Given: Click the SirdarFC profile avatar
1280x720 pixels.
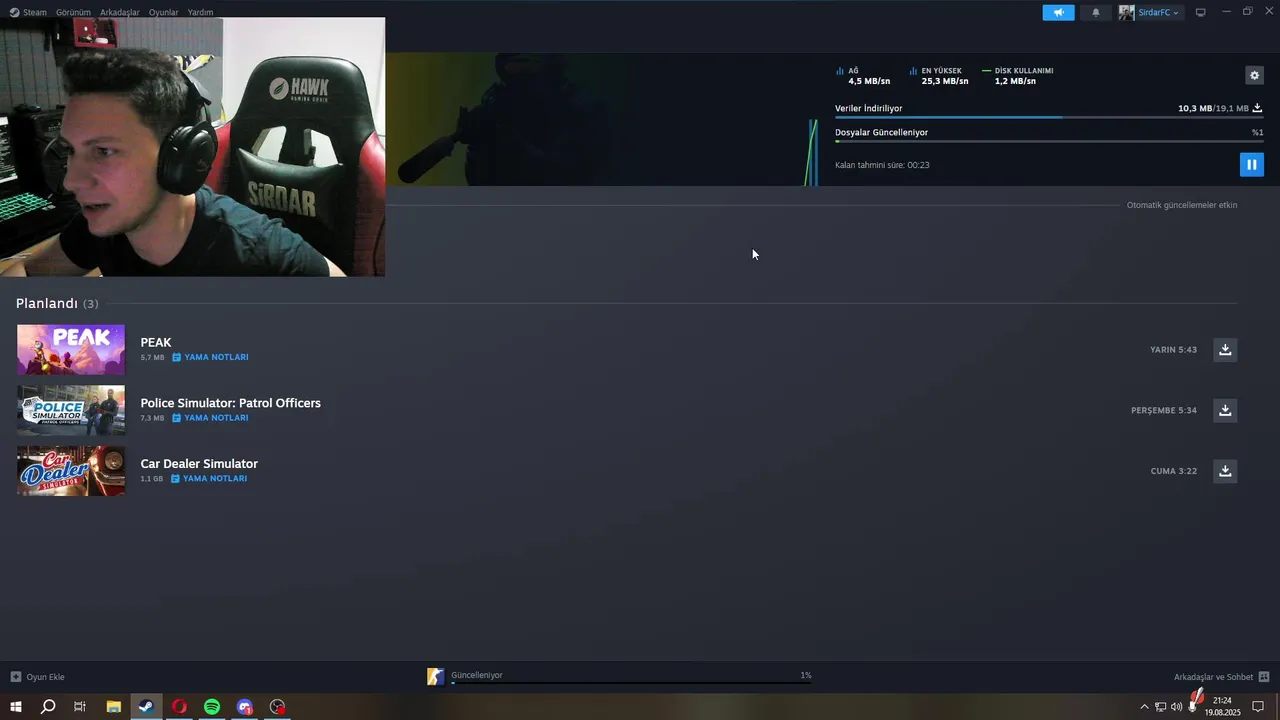Looking at the screenshot, I should [1126, 12].
